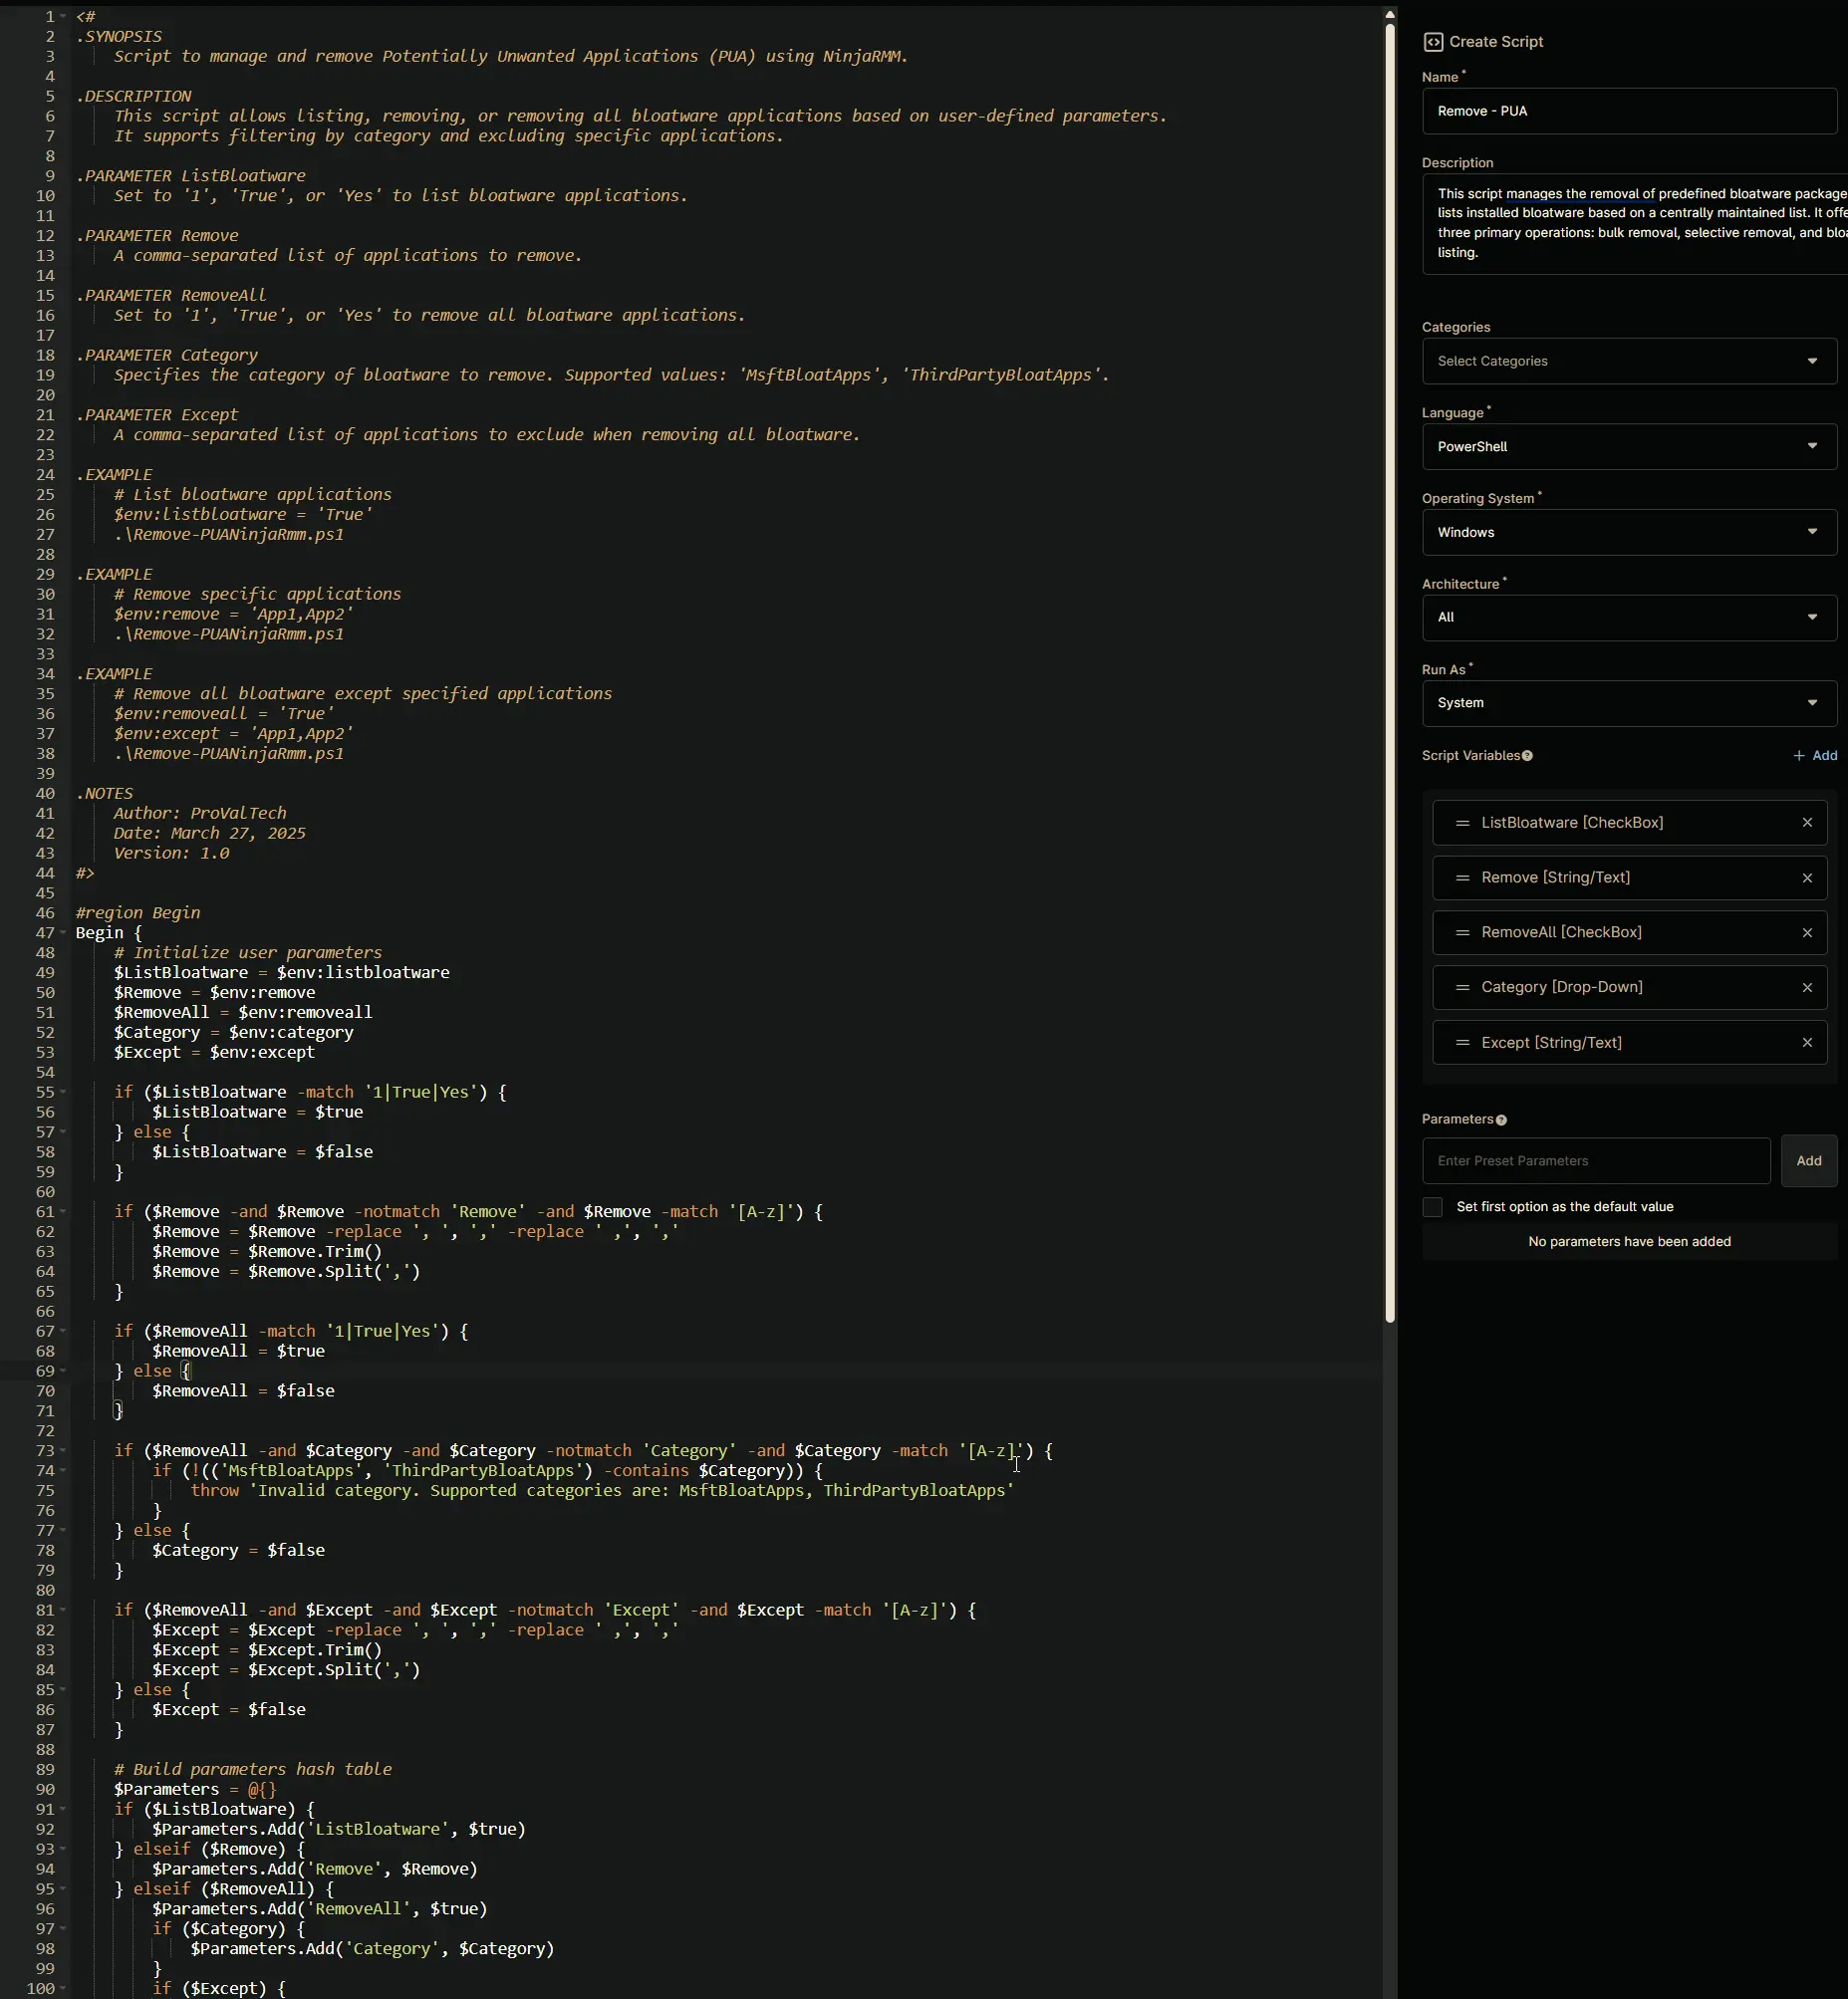Click '$Category = $false' on line 78
1848x1999 pixels.
238,1550
